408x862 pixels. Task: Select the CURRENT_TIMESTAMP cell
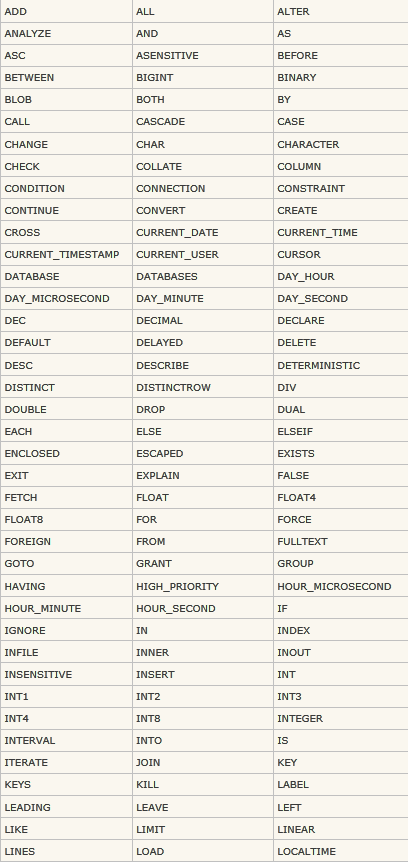(x=67, y=255)
